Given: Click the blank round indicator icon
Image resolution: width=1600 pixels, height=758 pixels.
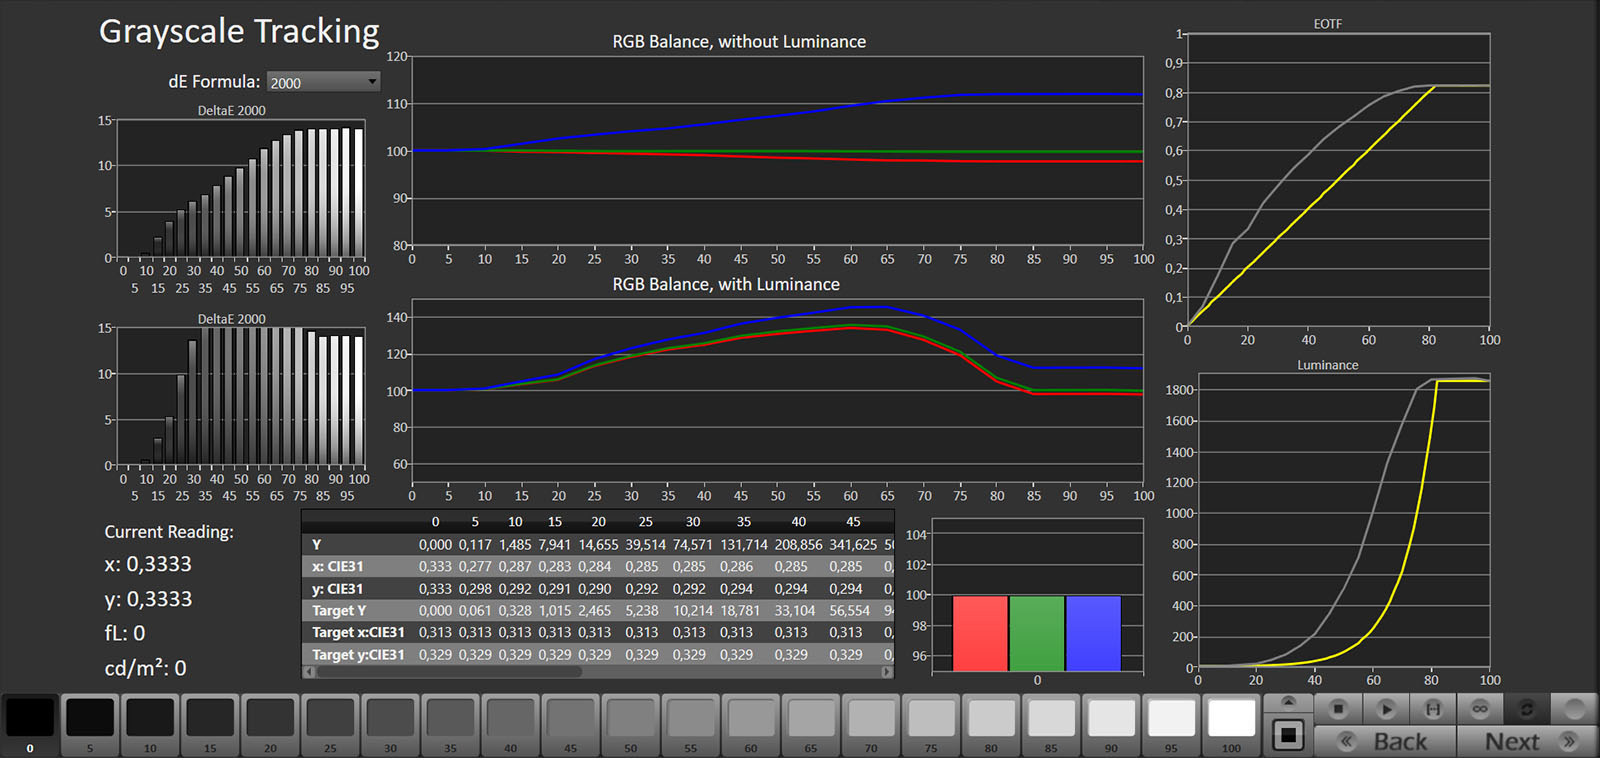Looking at the screenshot, I should (x=1574, y=709).
